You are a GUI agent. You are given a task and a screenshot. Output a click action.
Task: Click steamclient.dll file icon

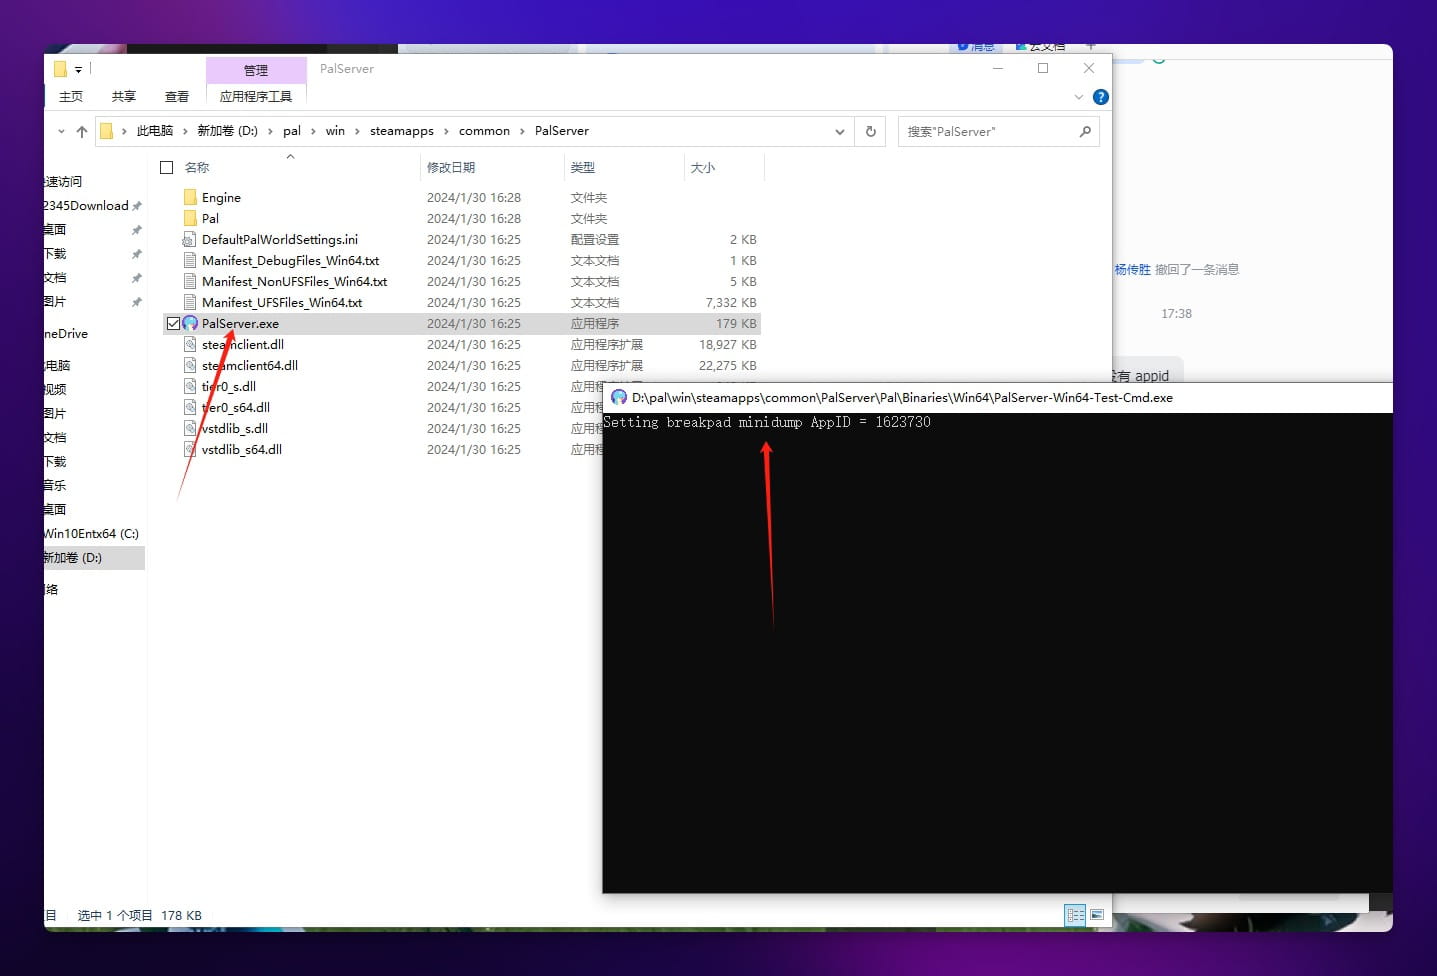coord(190,345)
